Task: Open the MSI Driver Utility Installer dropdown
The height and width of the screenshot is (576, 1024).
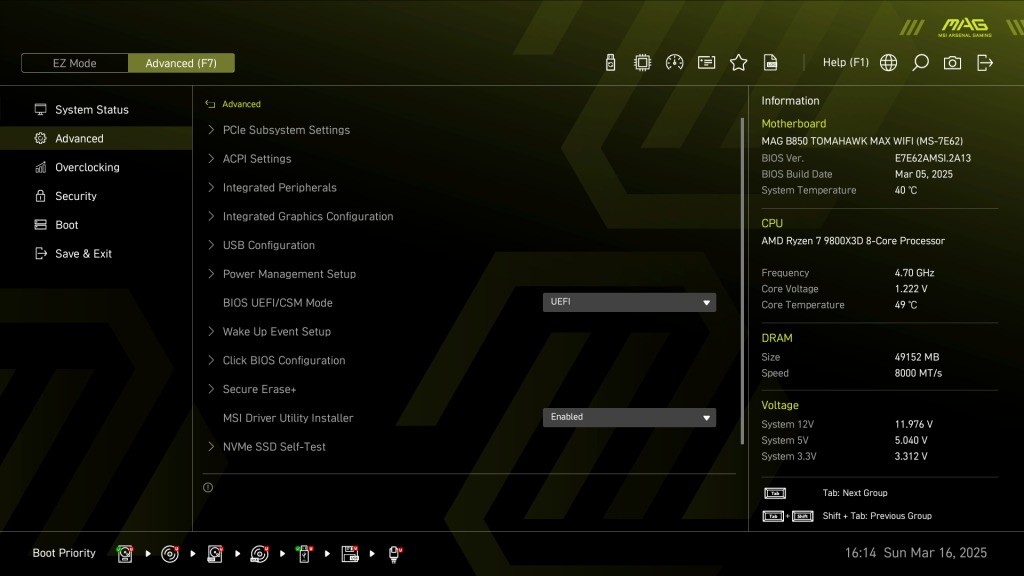Action: (x=629, y=417)
